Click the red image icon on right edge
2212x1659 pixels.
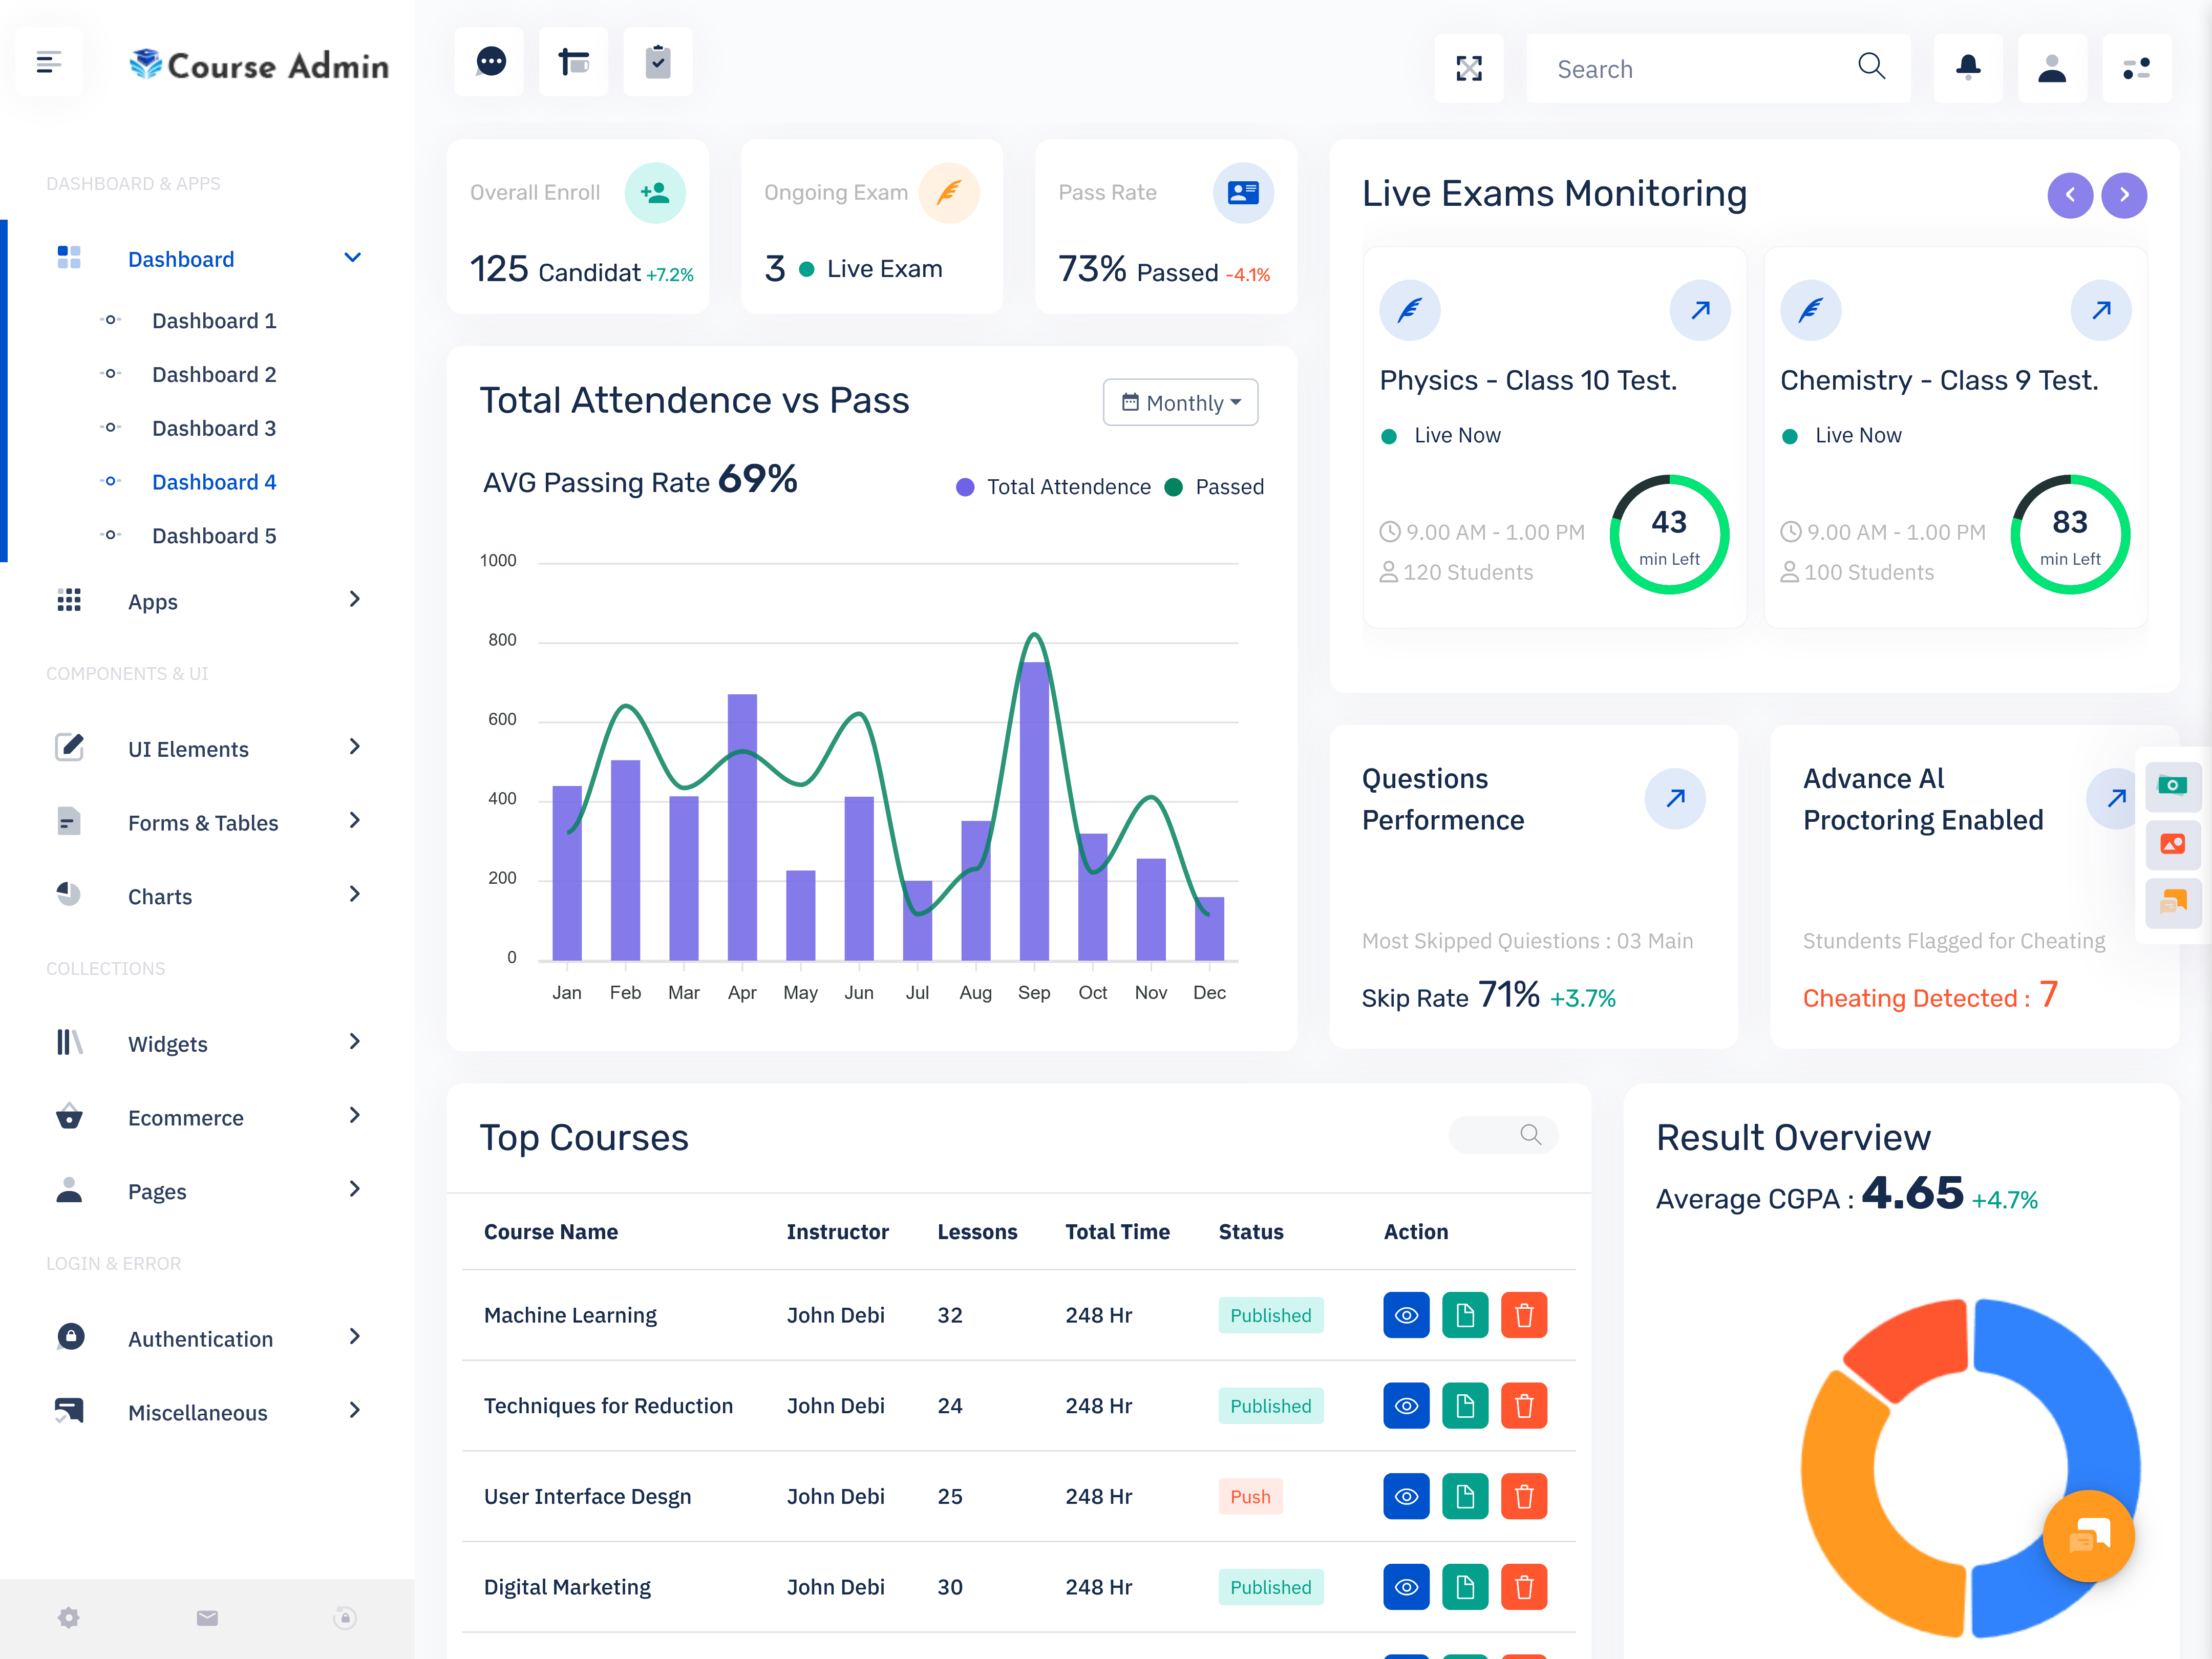click(x=2172, y=844)
